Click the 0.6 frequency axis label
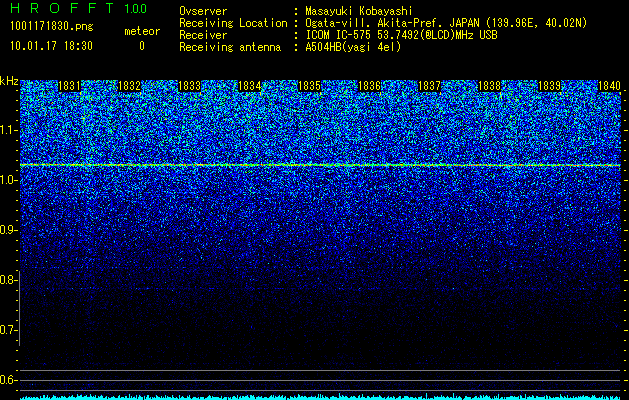This screenshot has width=629, height=400. click(x=8, y=380)
